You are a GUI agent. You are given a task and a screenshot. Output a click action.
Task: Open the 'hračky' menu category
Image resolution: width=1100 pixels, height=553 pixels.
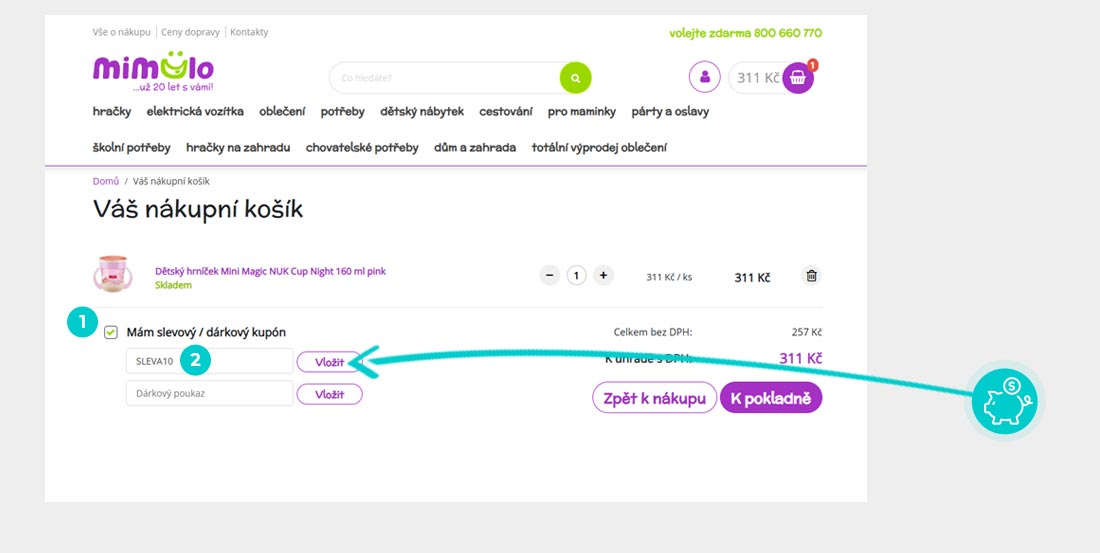click(x=112, y=112)
